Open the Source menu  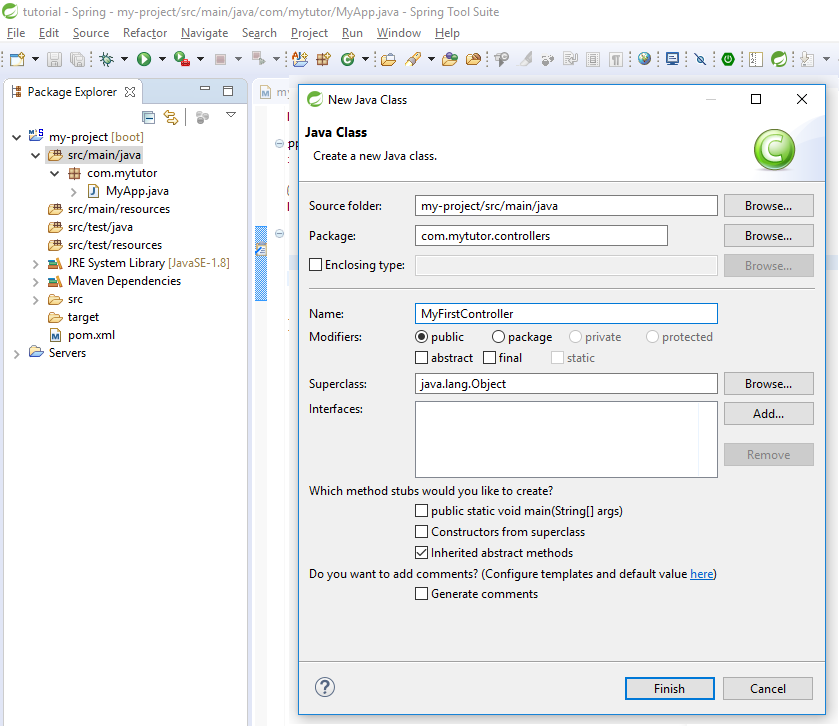pos(91,33)
